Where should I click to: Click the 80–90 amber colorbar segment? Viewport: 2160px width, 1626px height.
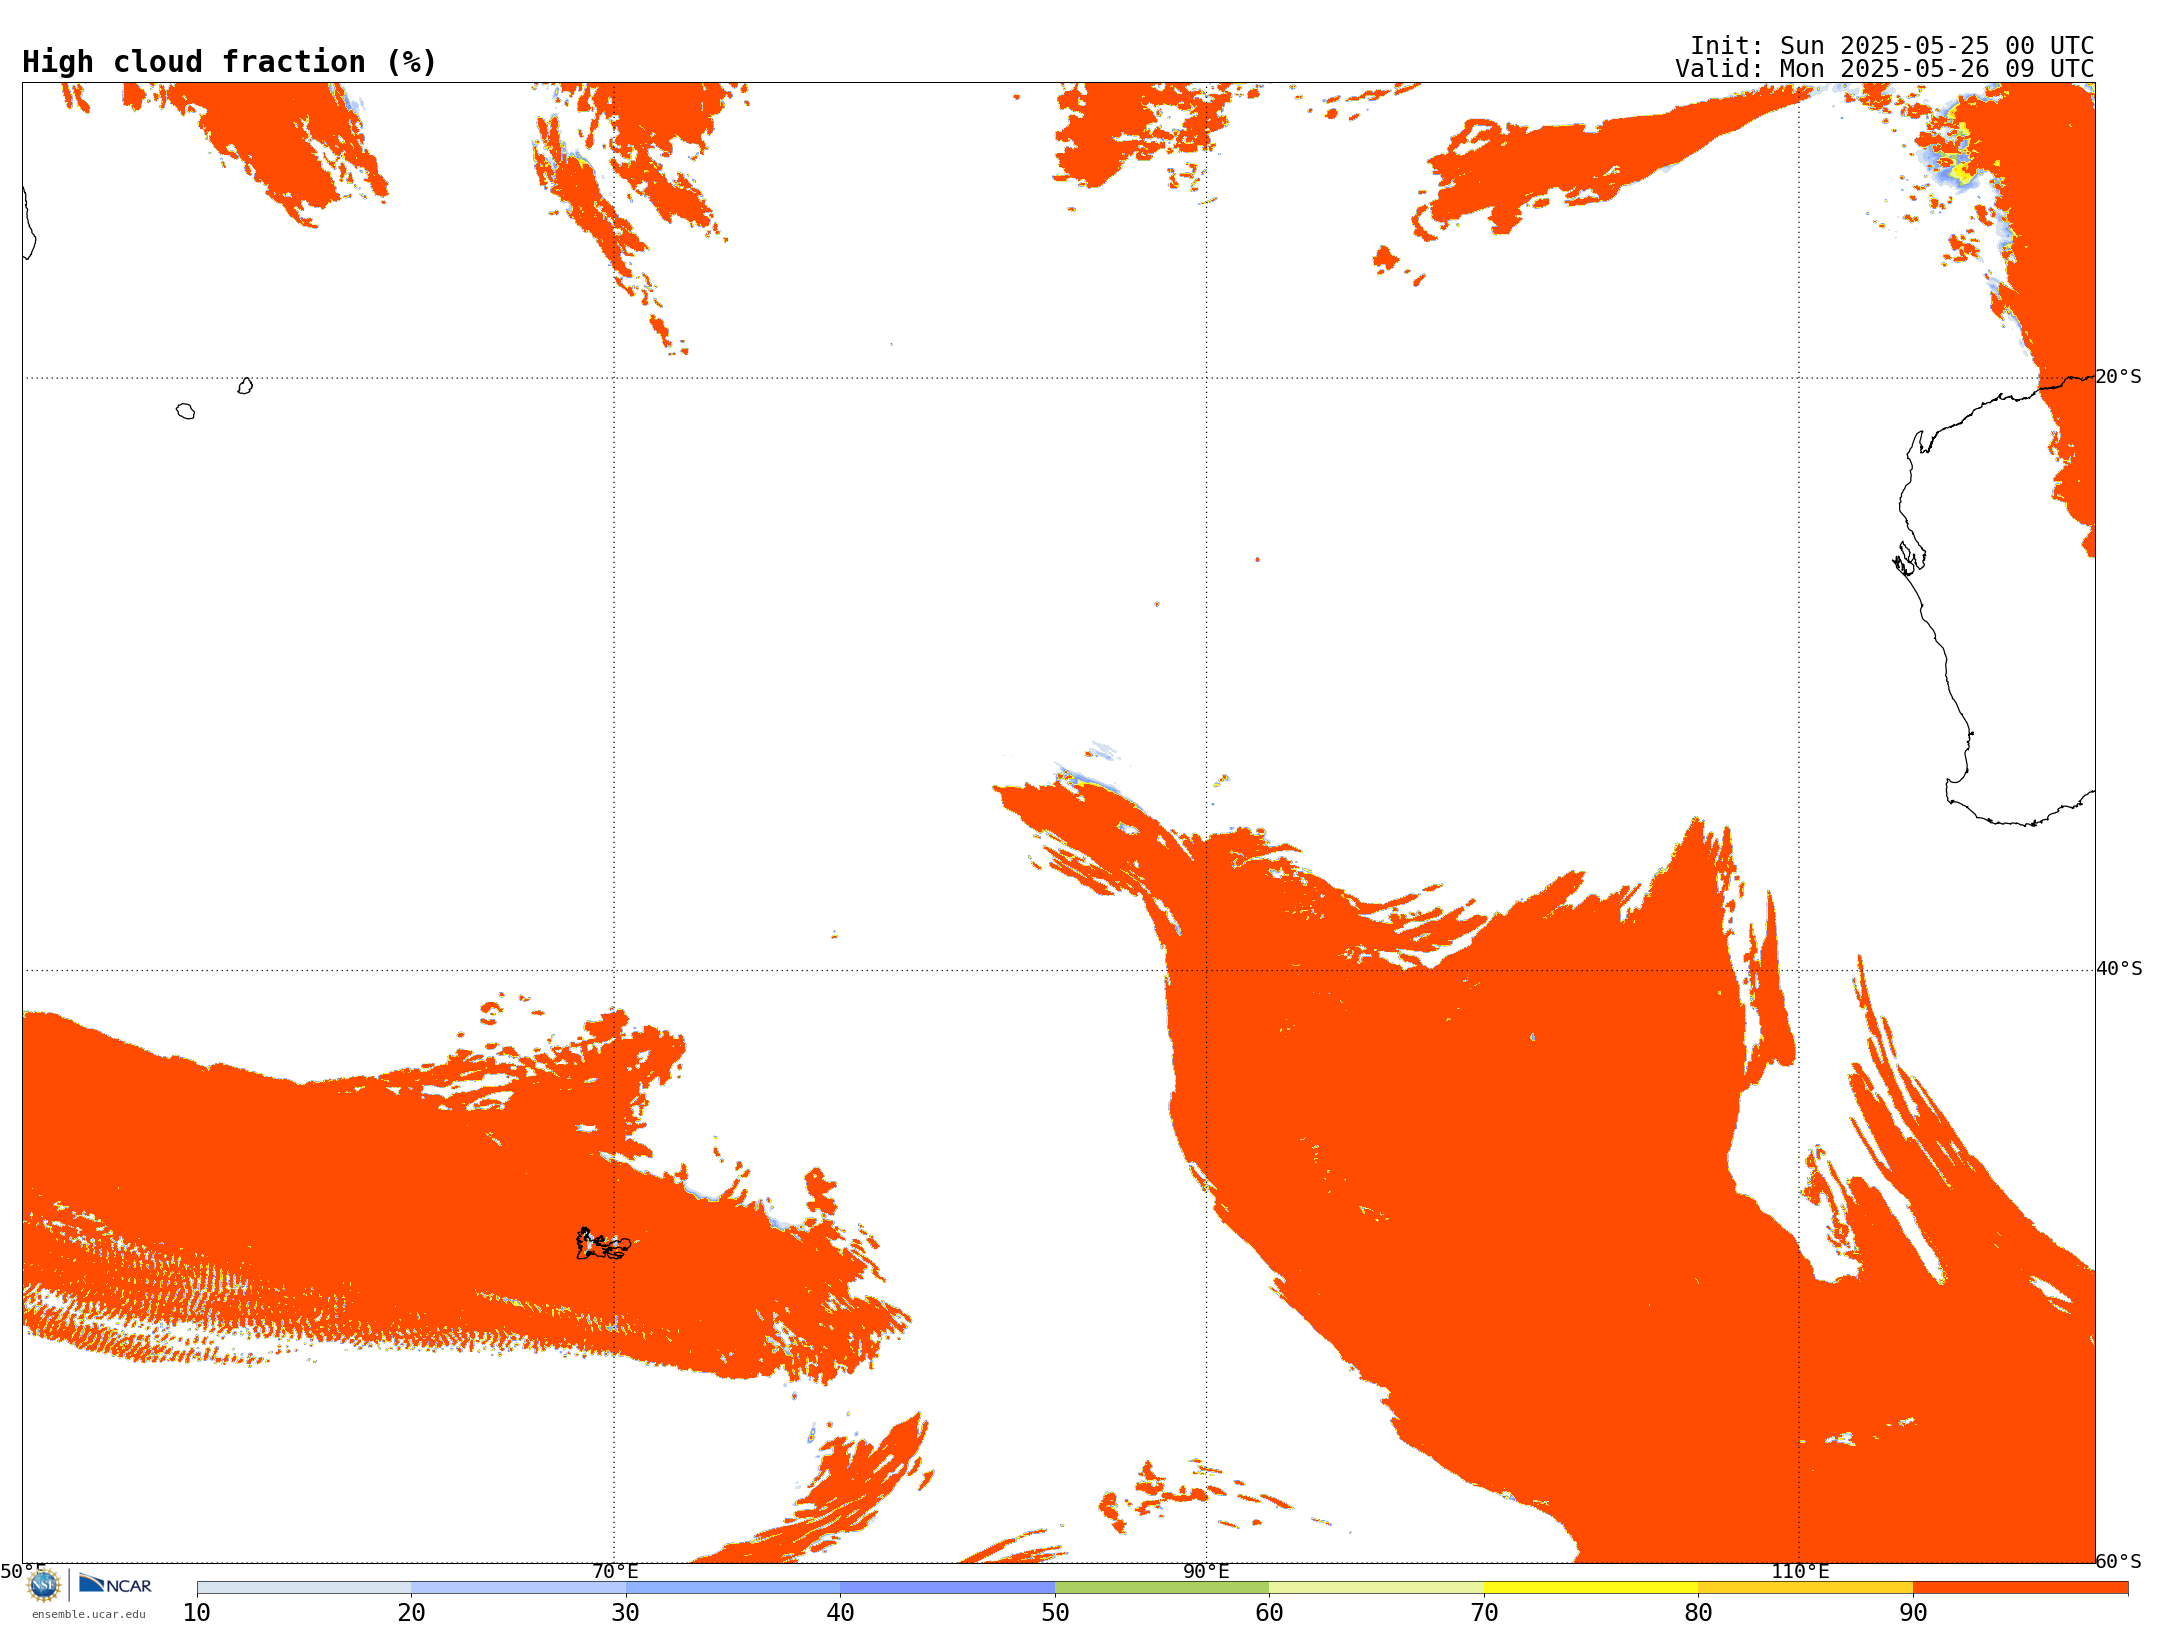click(1805, 1588)
